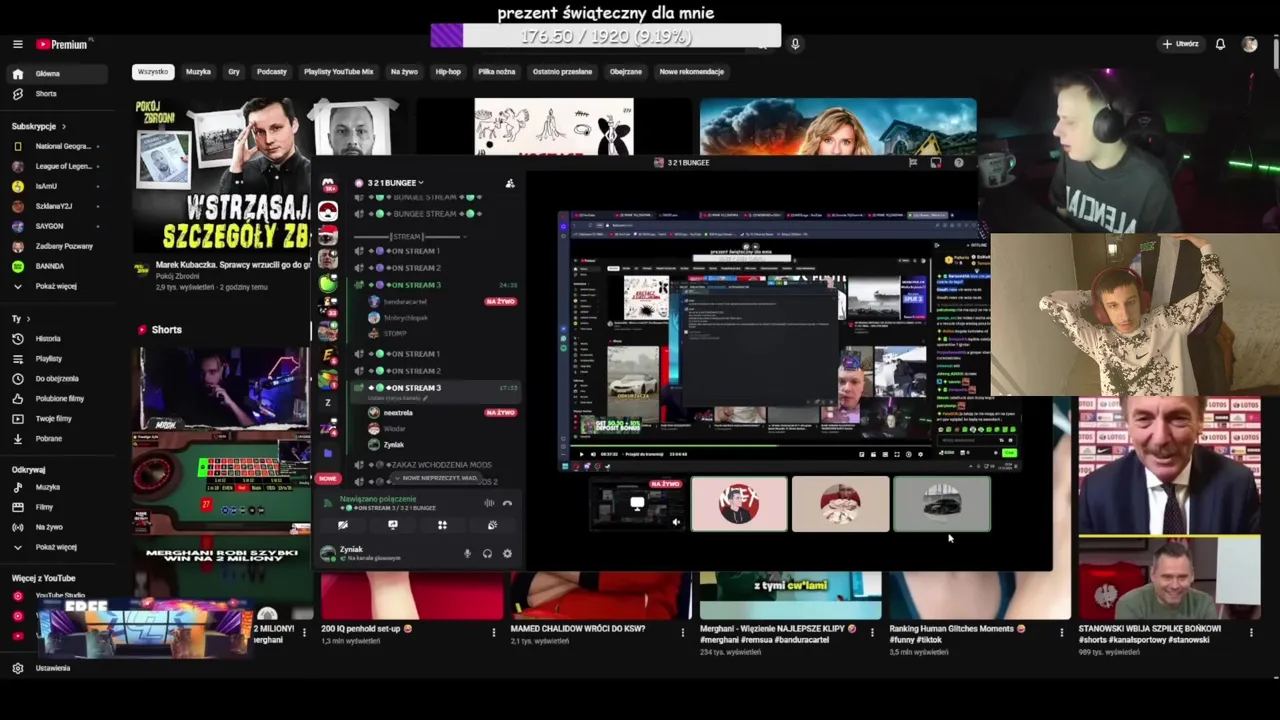This screenshot has height=720, width=1280.
Task: Open Shorts in YouTube sidebar
Action: pyautogui.click(x=55, y=94)
